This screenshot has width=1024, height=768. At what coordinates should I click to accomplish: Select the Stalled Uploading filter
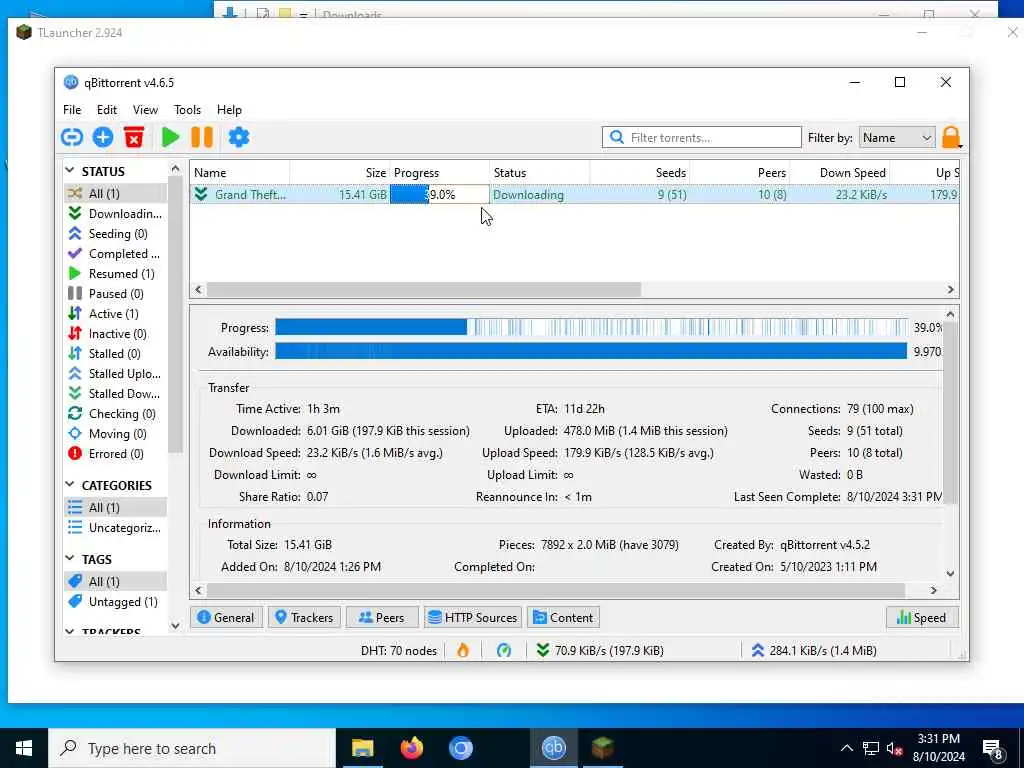(116, 374)
